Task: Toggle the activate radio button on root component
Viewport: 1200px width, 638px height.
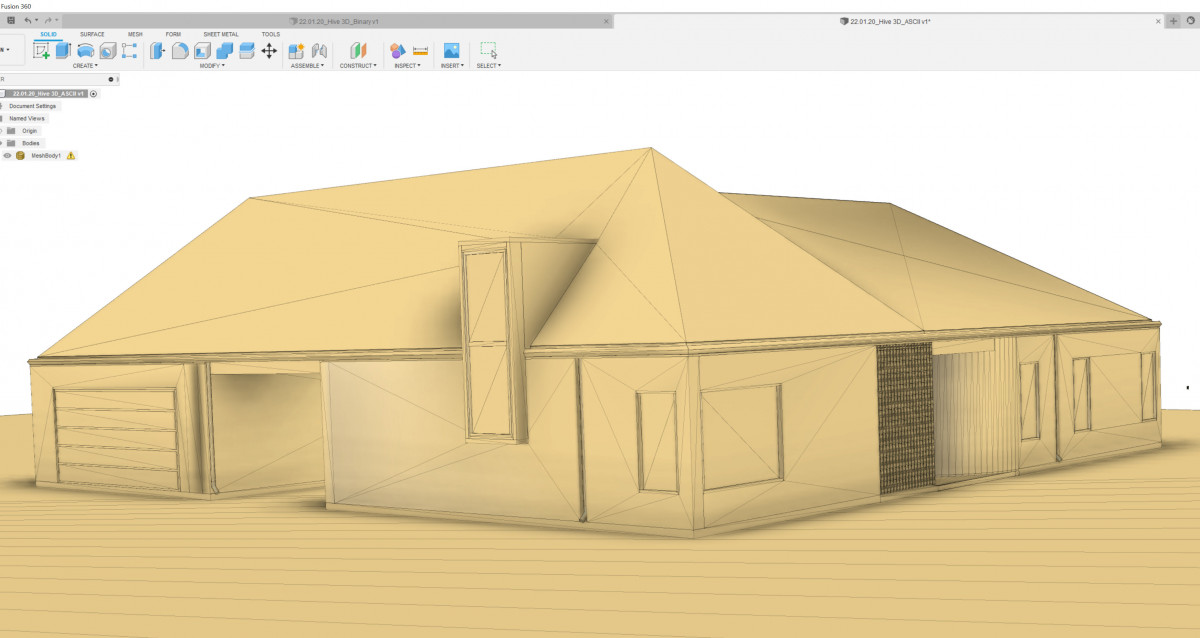Action: coord(93,93)
